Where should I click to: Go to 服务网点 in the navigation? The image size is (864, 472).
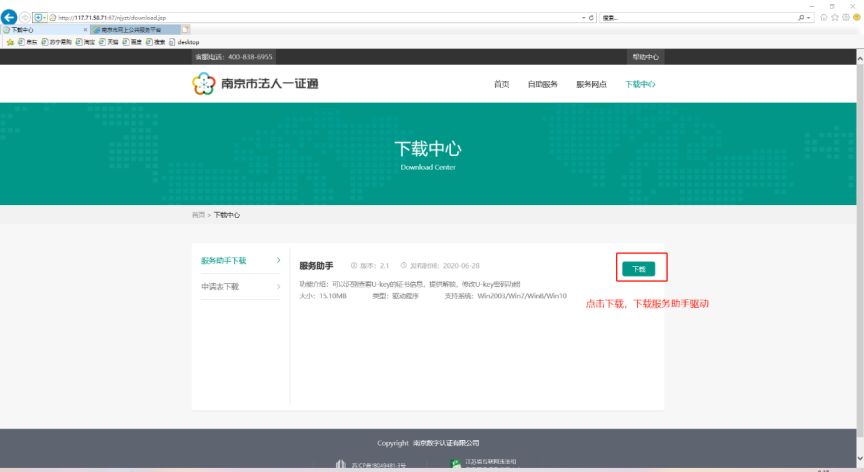click(x=591, y=84)
